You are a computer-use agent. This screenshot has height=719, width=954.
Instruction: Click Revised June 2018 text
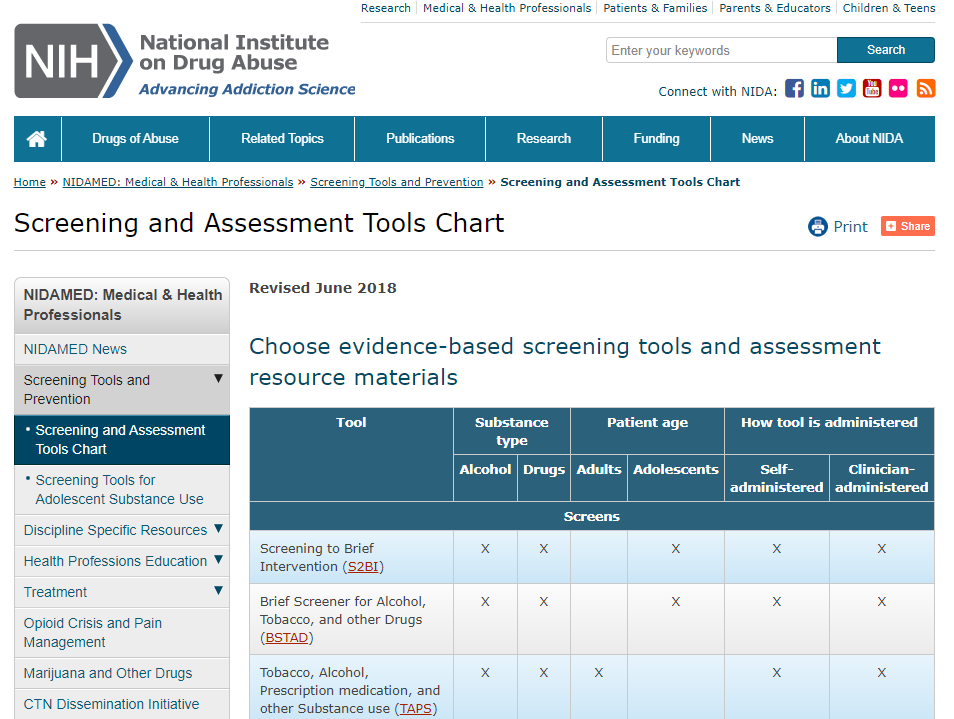(322, 288)
